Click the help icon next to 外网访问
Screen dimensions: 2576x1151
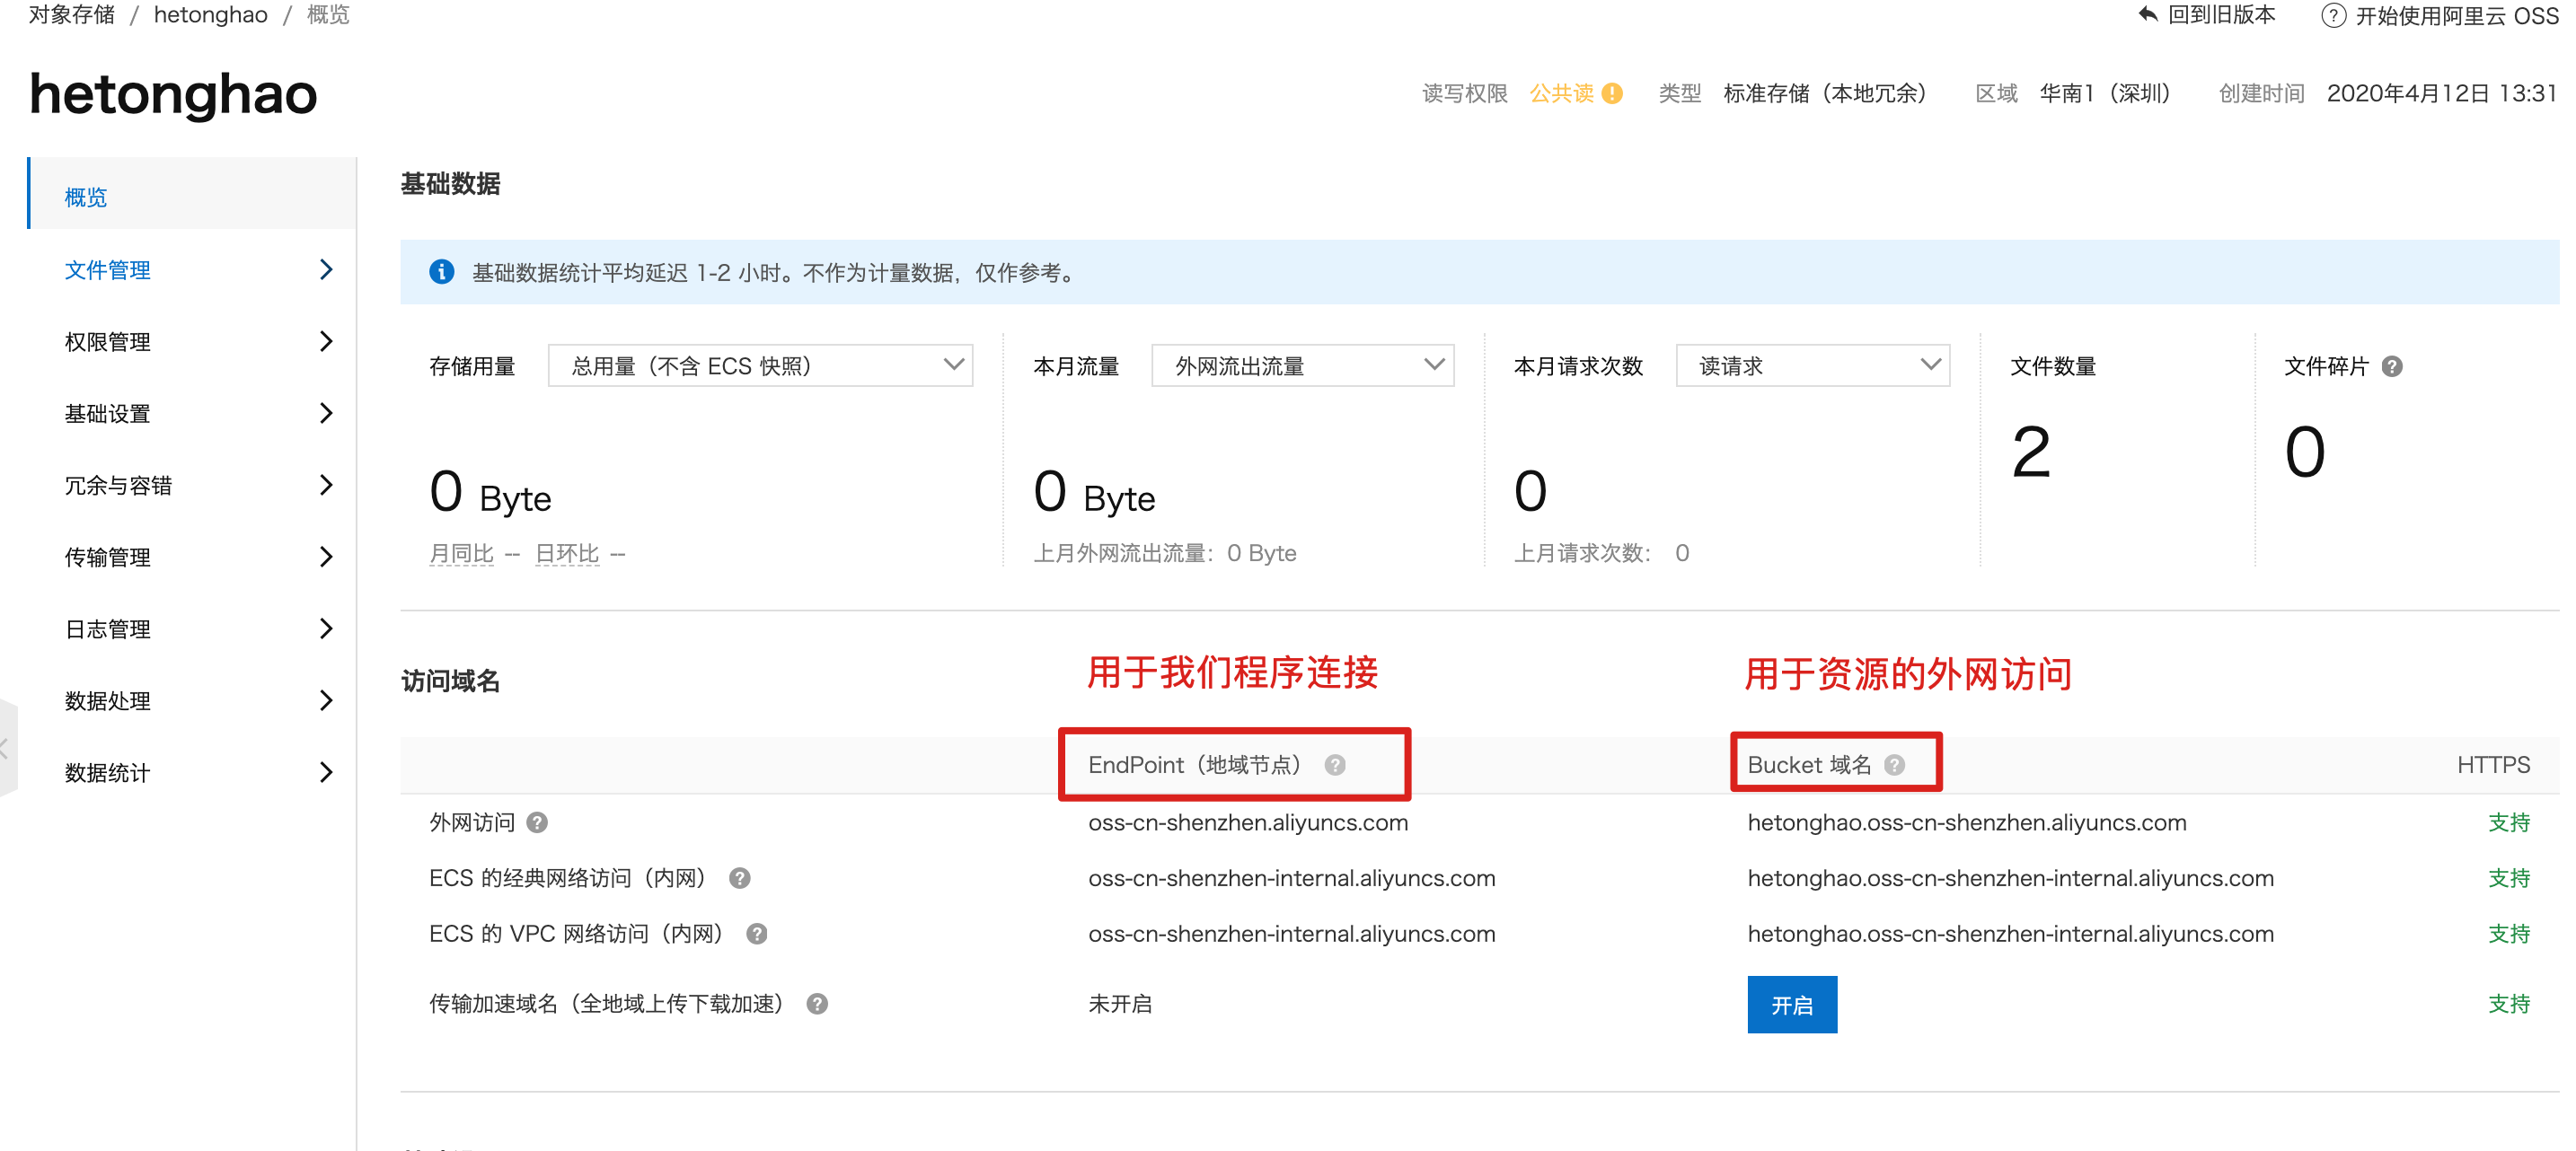click(x=537, y=822)
